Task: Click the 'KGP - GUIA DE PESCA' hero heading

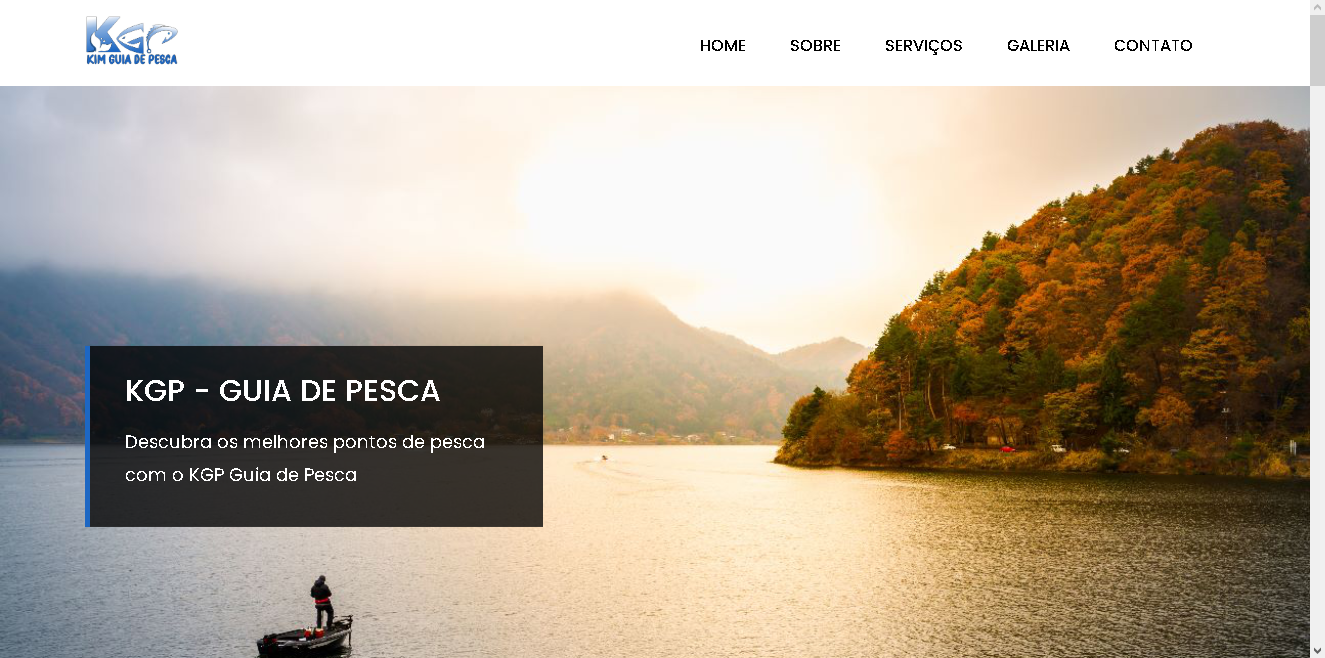Action: (x=283, y=391)
